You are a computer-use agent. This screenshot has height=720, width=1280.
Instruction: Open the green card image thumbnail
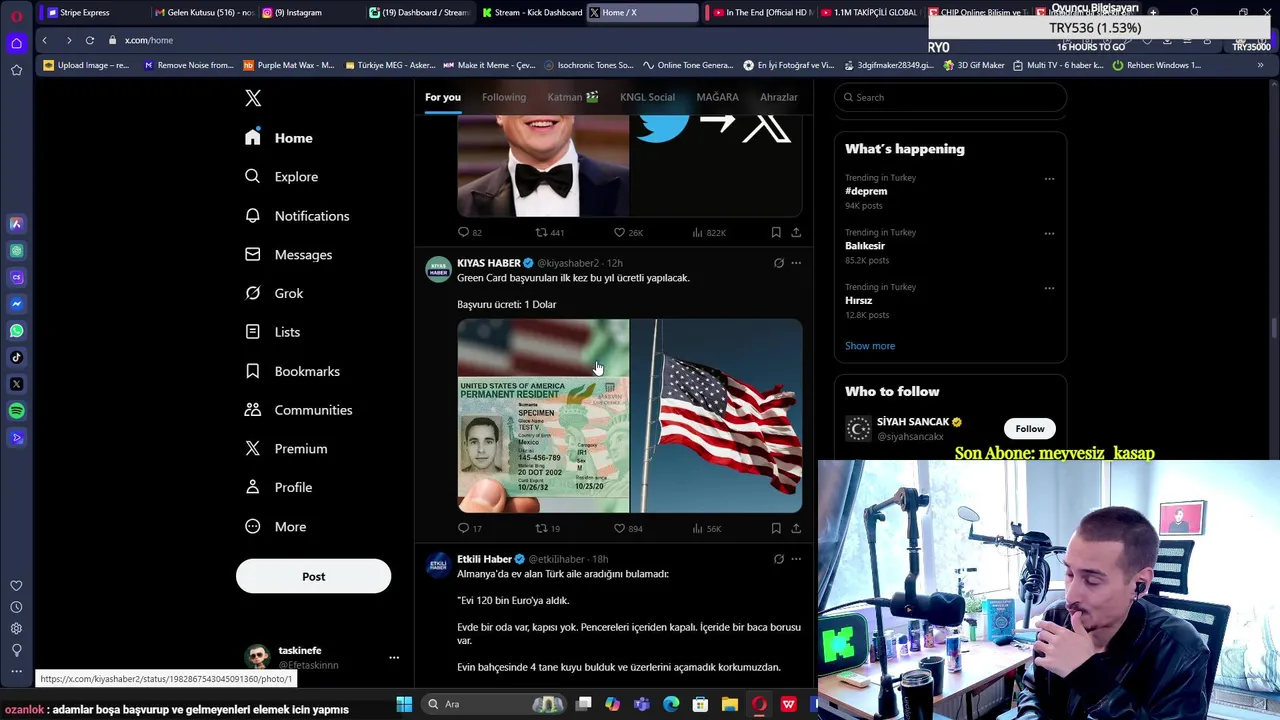tap(543, 416)
